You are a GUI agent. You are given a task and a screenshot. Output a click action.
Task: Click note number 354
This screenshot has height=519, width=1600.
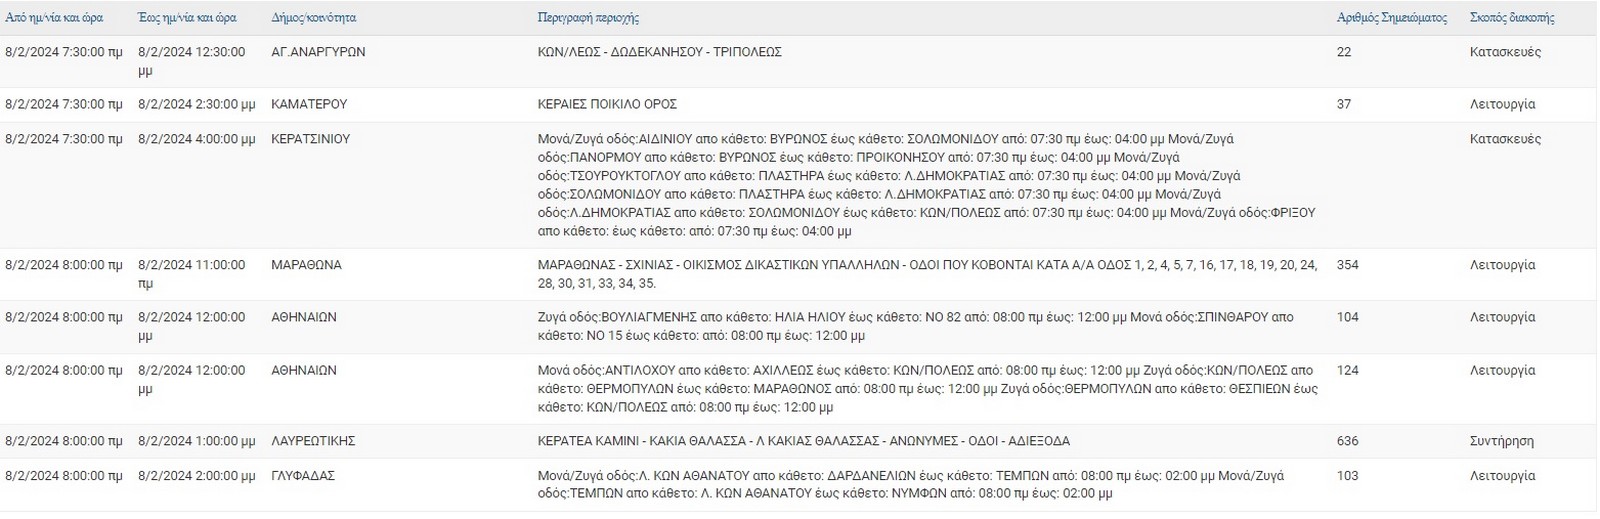1347,265
